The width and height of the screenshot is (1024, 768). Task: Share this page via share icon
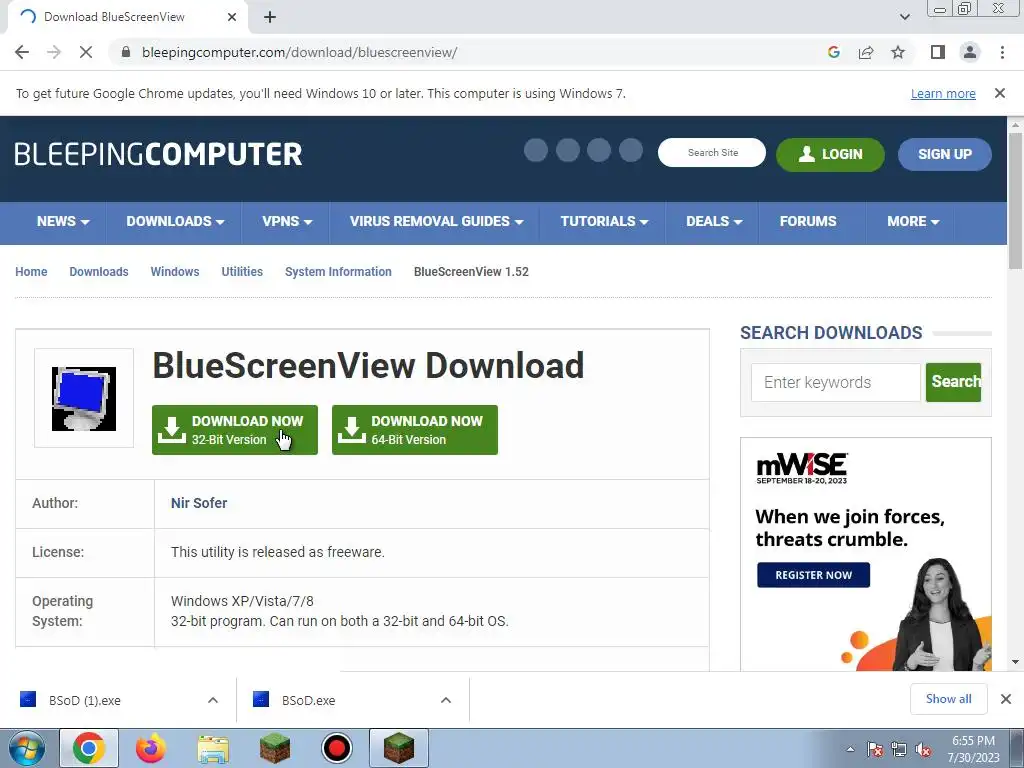[866, 52]
